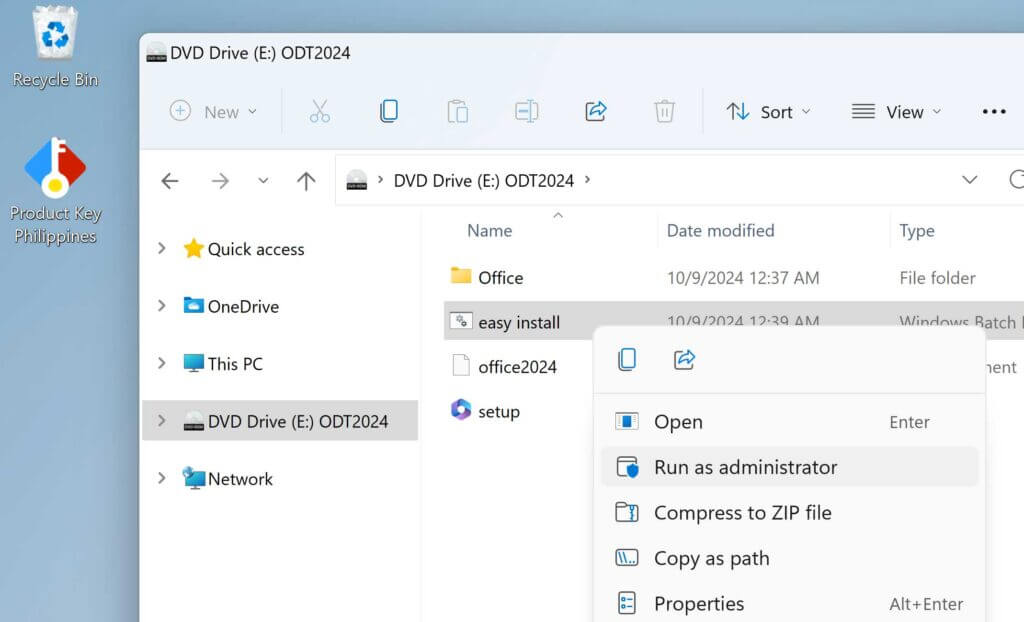Click the Delete trash toolbar icon

click(x=664, y=112)
